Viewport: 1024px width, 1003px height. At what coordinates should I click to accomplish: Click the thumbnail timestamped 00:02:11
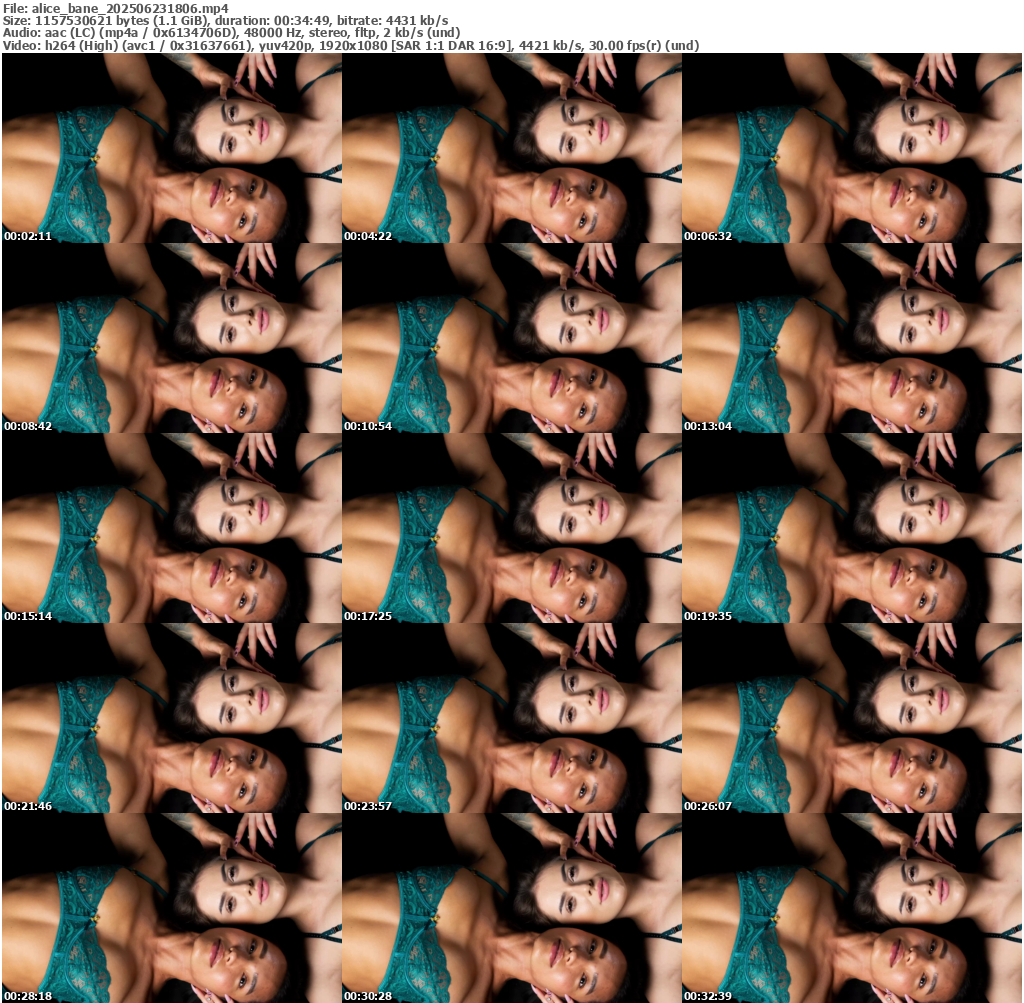[x=171, y=148]
